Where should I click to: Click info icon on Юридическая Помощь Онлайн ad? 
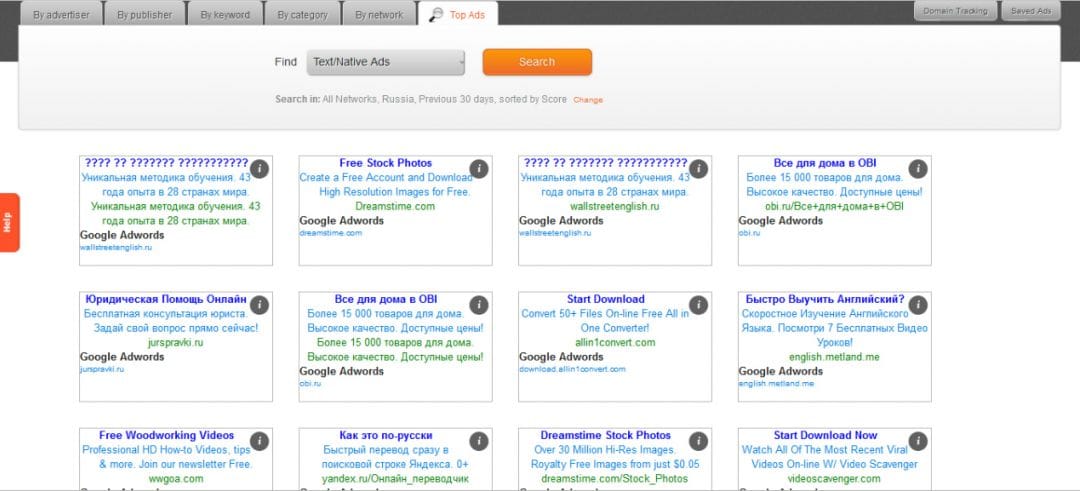point(259,305)
